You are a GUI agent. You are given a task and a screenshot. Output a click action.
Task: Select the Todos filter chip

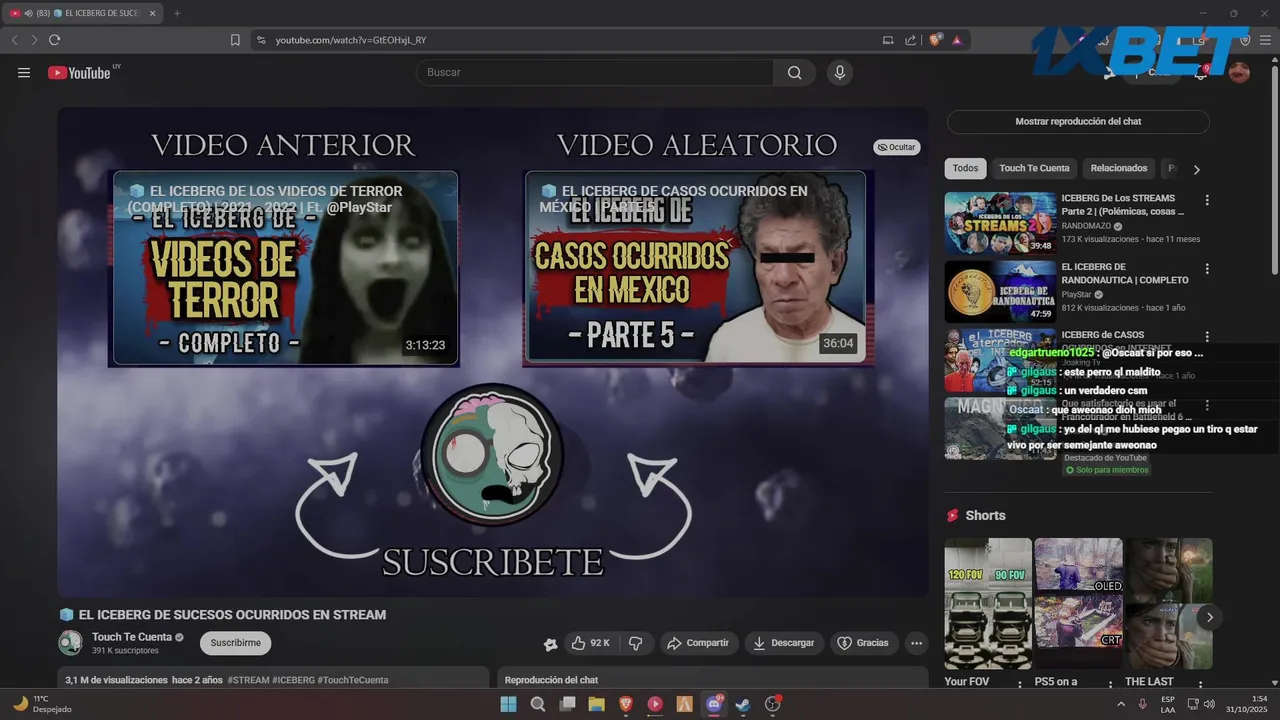coord(965,168)
